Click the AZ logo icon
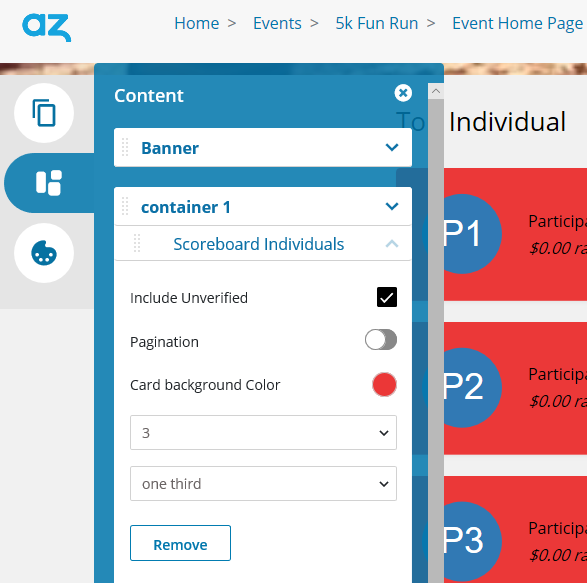This screenshot has width=587, height=583. [46, 27]
